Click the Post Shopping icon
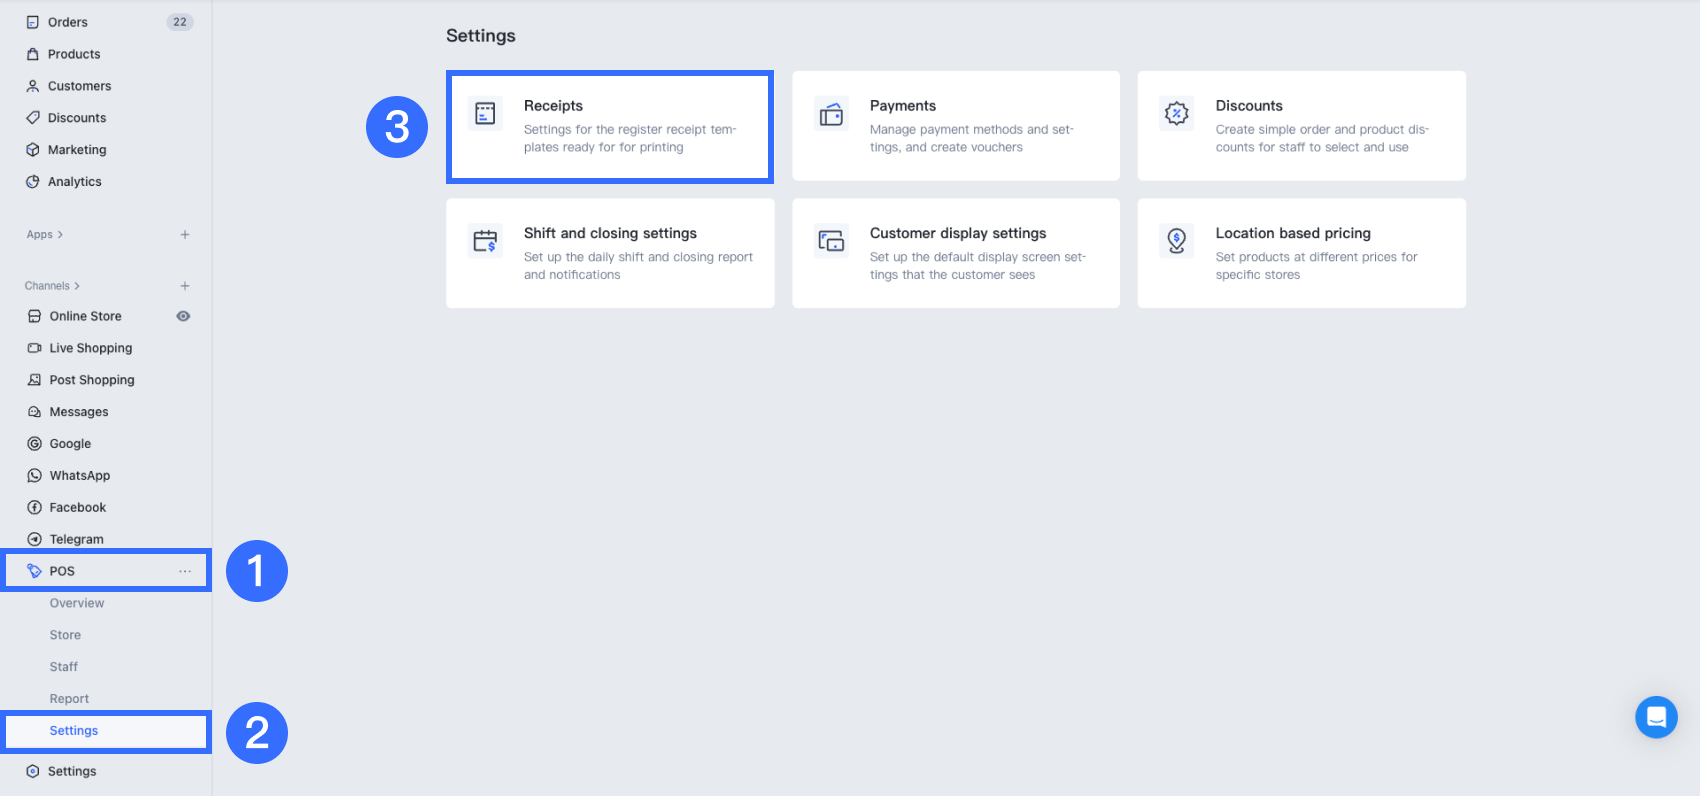 point(35,380)
